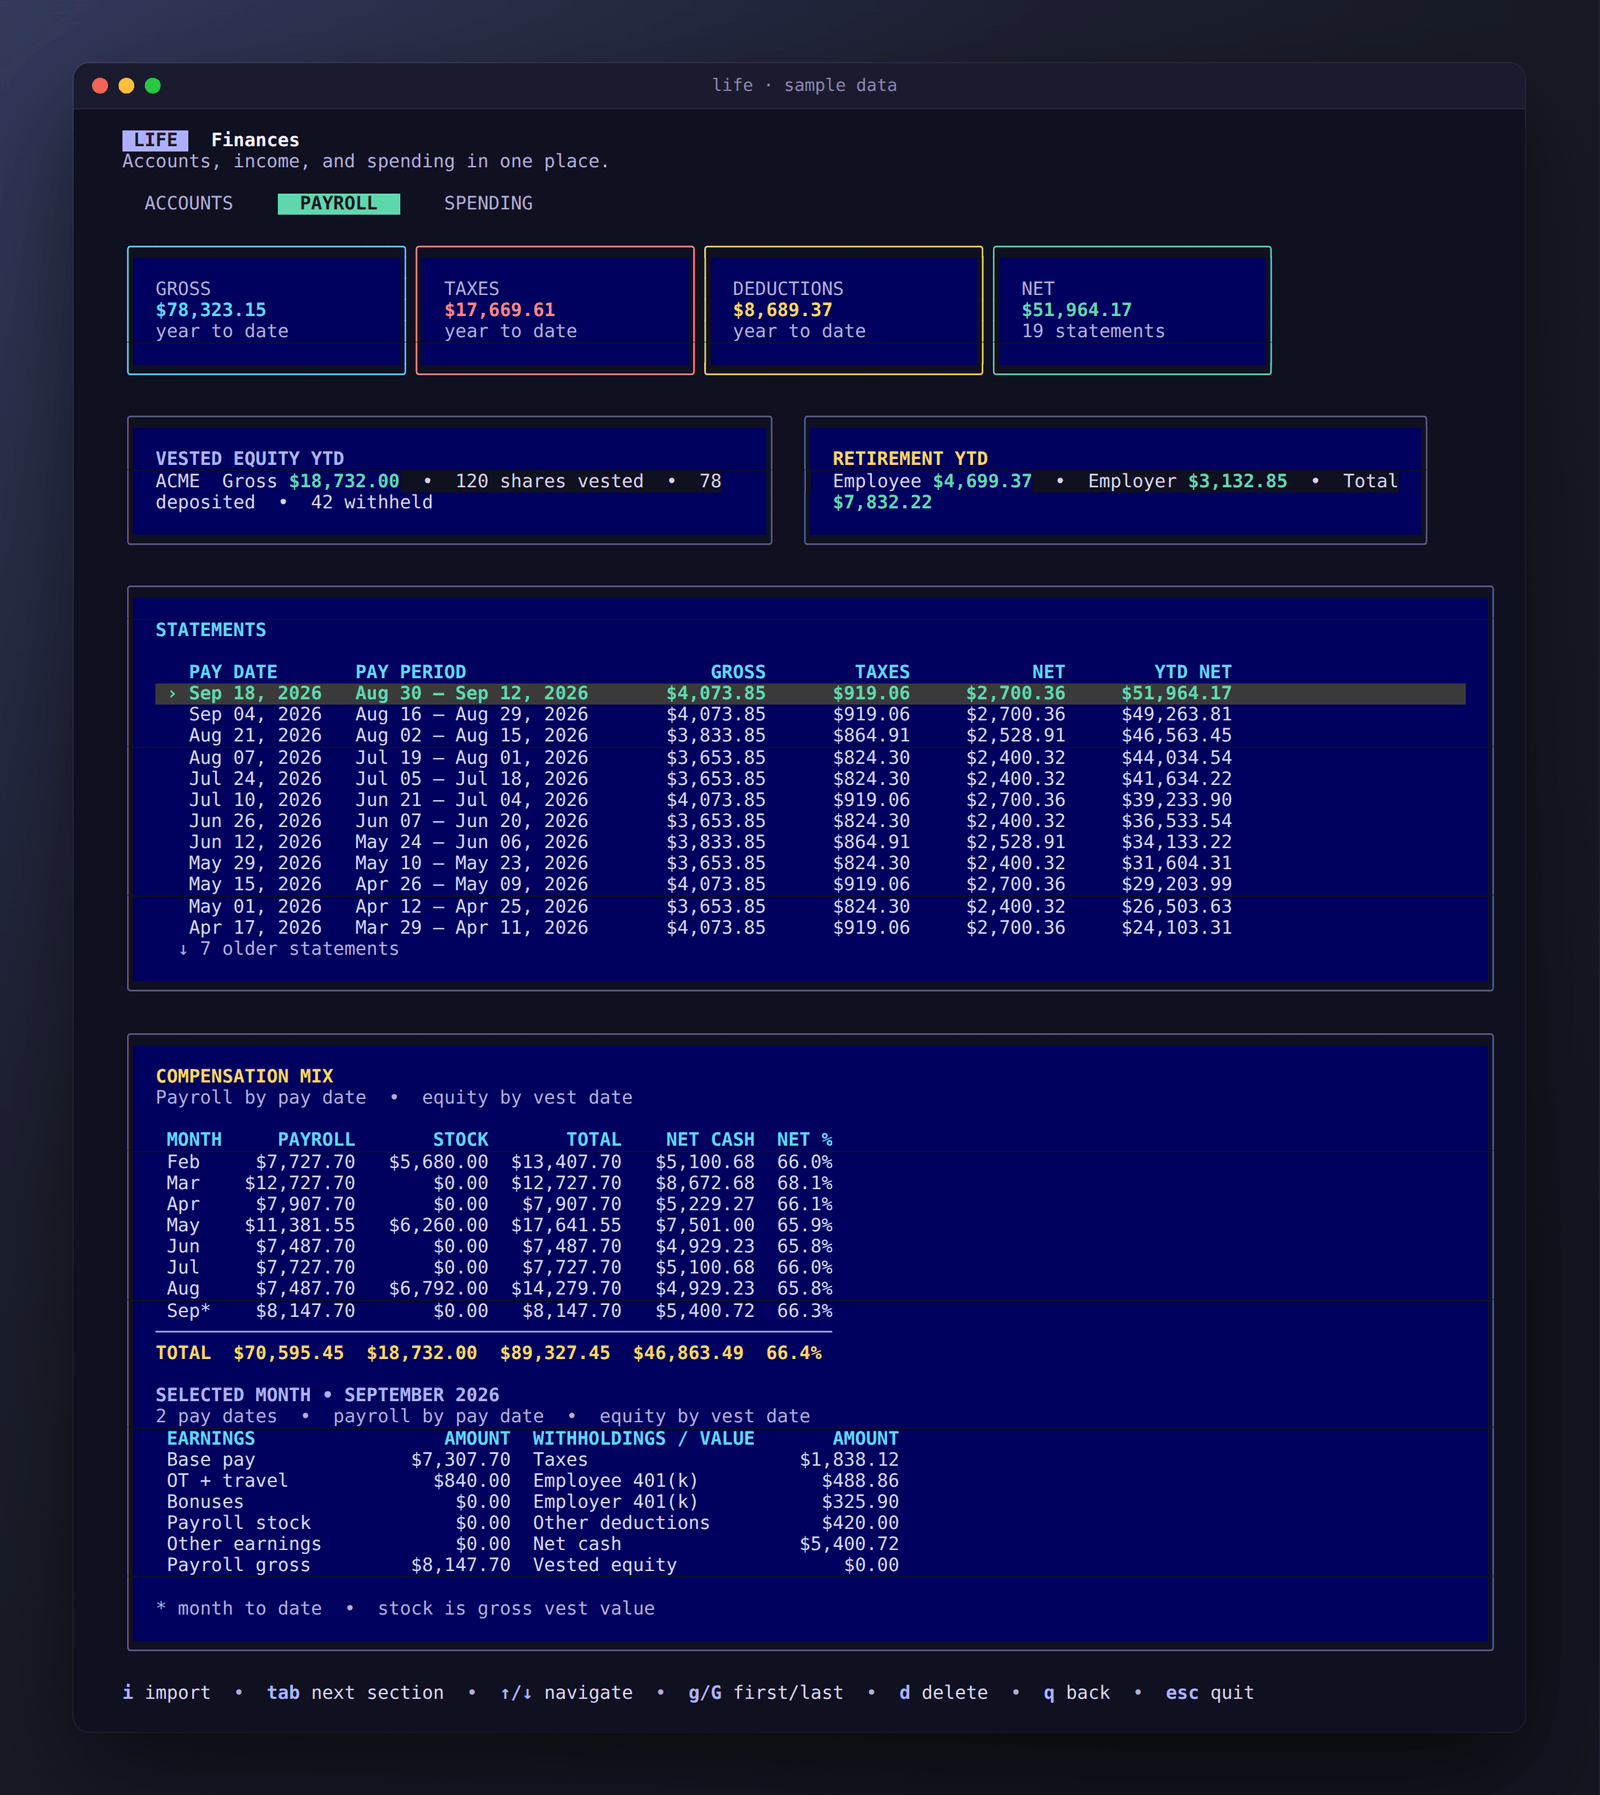Screen dimensions: 1600x1795
Task: Click the PAY PERIOD column header
Action: (410, 672)
